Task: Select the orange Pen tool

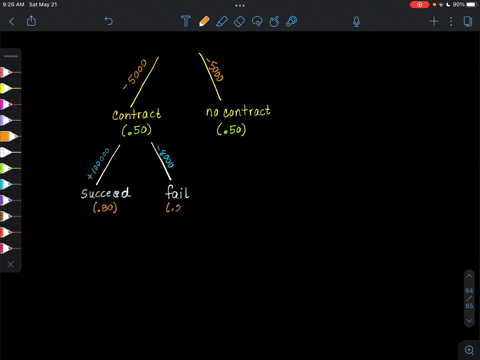Action: [204, 21]
